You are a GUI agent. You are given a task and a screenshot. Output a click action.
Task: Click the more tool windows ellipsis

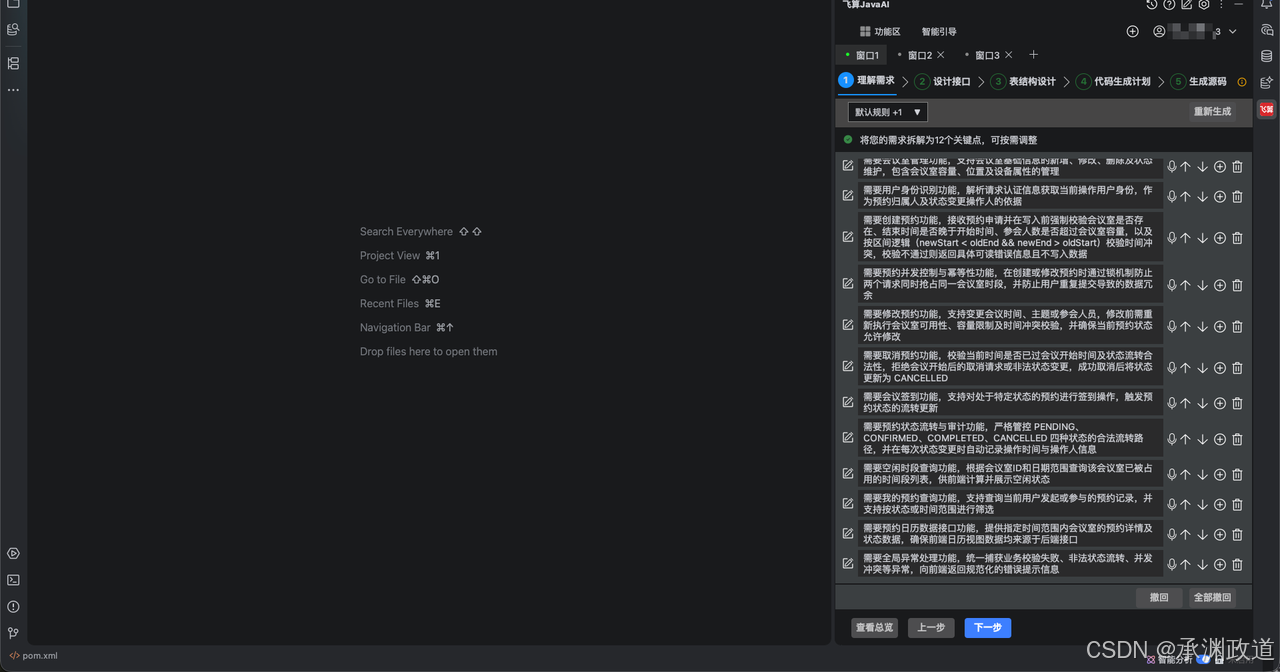click(13, 90)
